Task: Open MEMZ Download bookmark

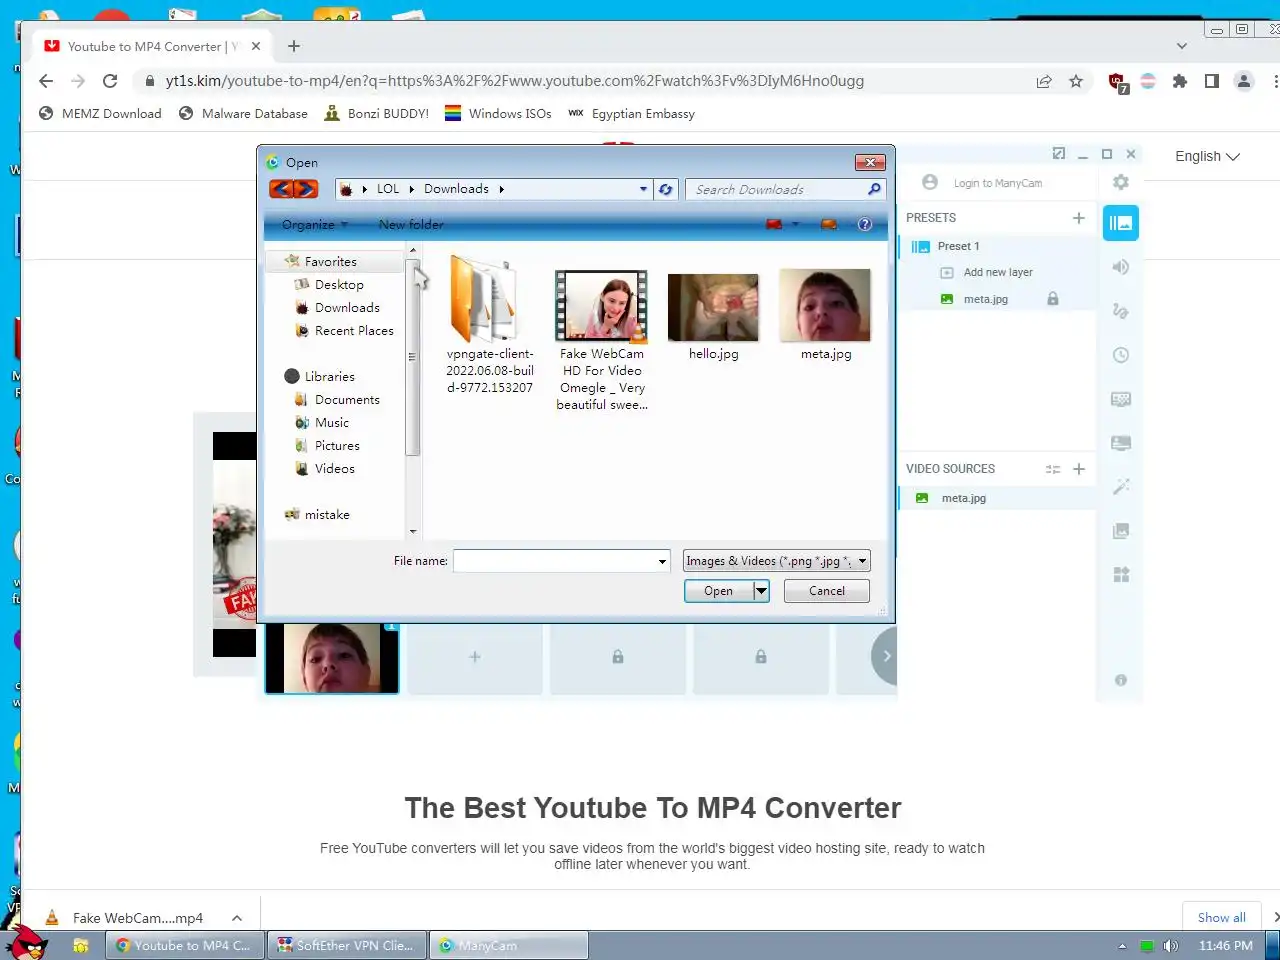Action: (x=100, y=113)
